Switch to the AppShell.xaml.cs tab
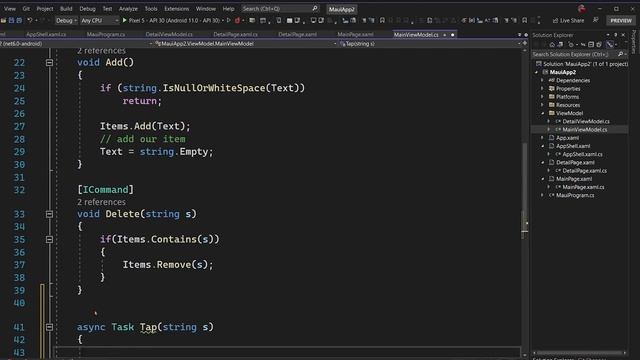 [46, 35]
